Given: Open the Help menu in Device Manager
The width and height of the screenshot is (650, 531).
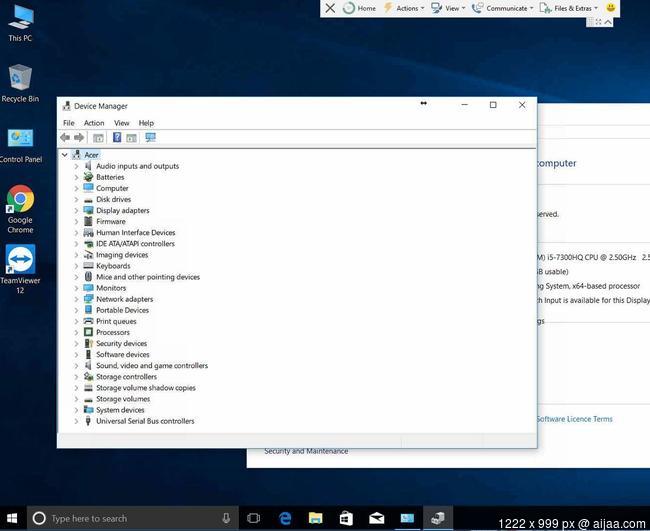Looking at the screenshot, I should point(146,123).
